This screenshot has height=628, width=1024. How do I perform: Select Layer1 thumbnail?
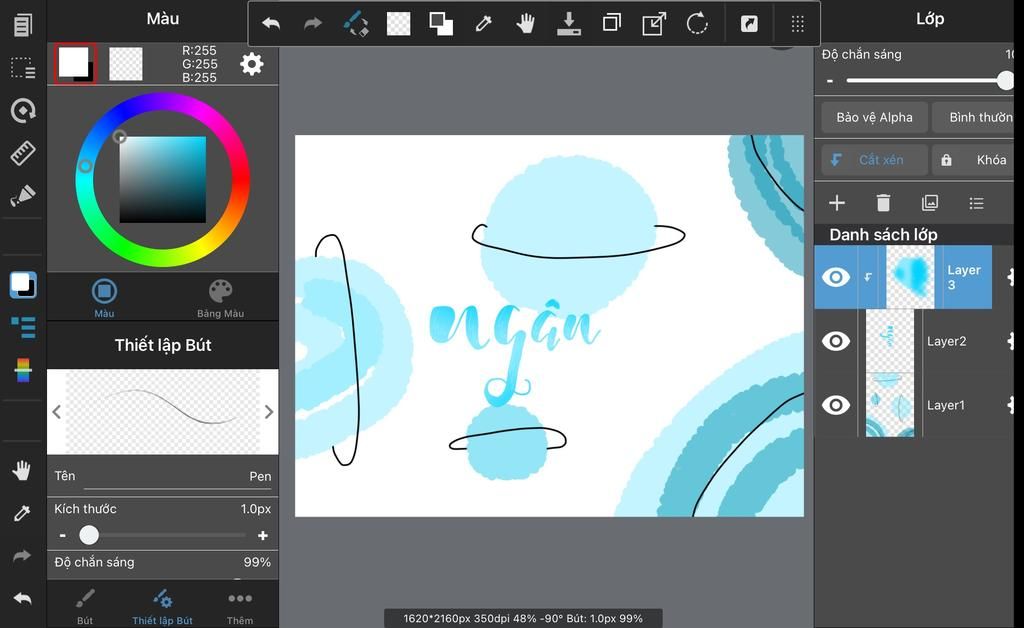889,405
